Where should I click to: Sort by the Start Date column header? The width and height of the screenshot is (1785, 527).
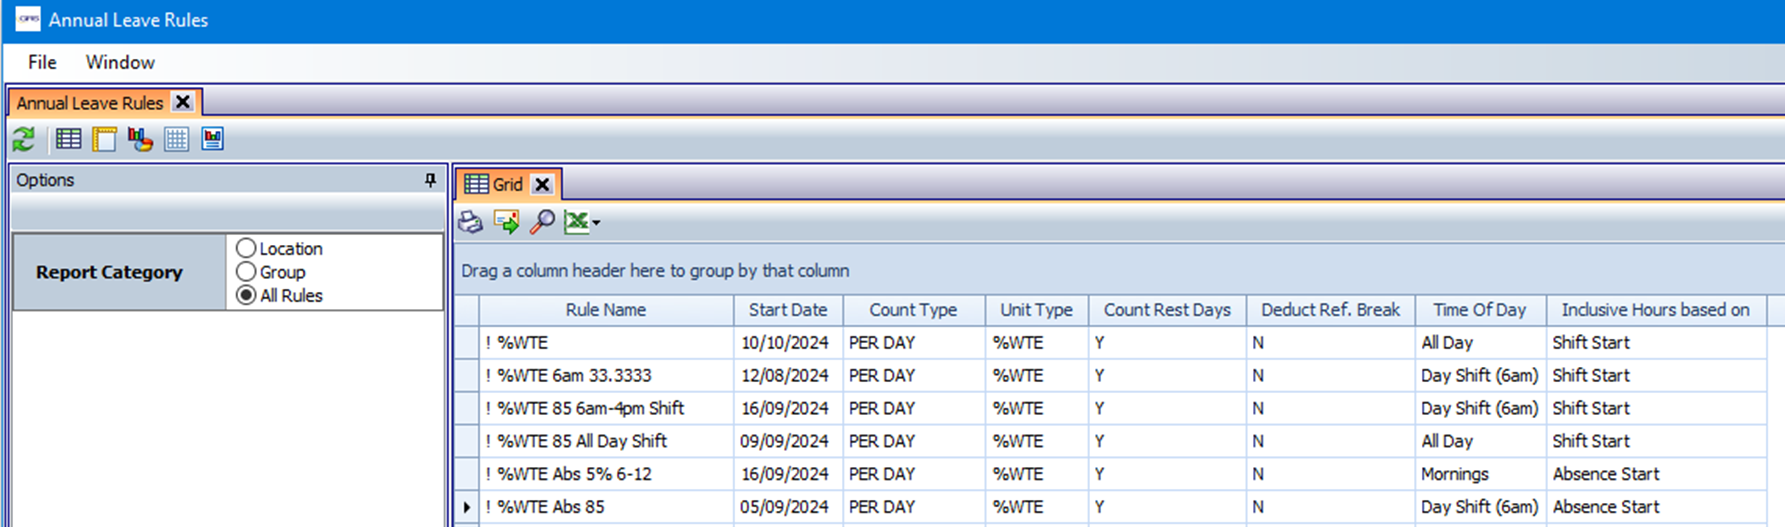point(787,310)
